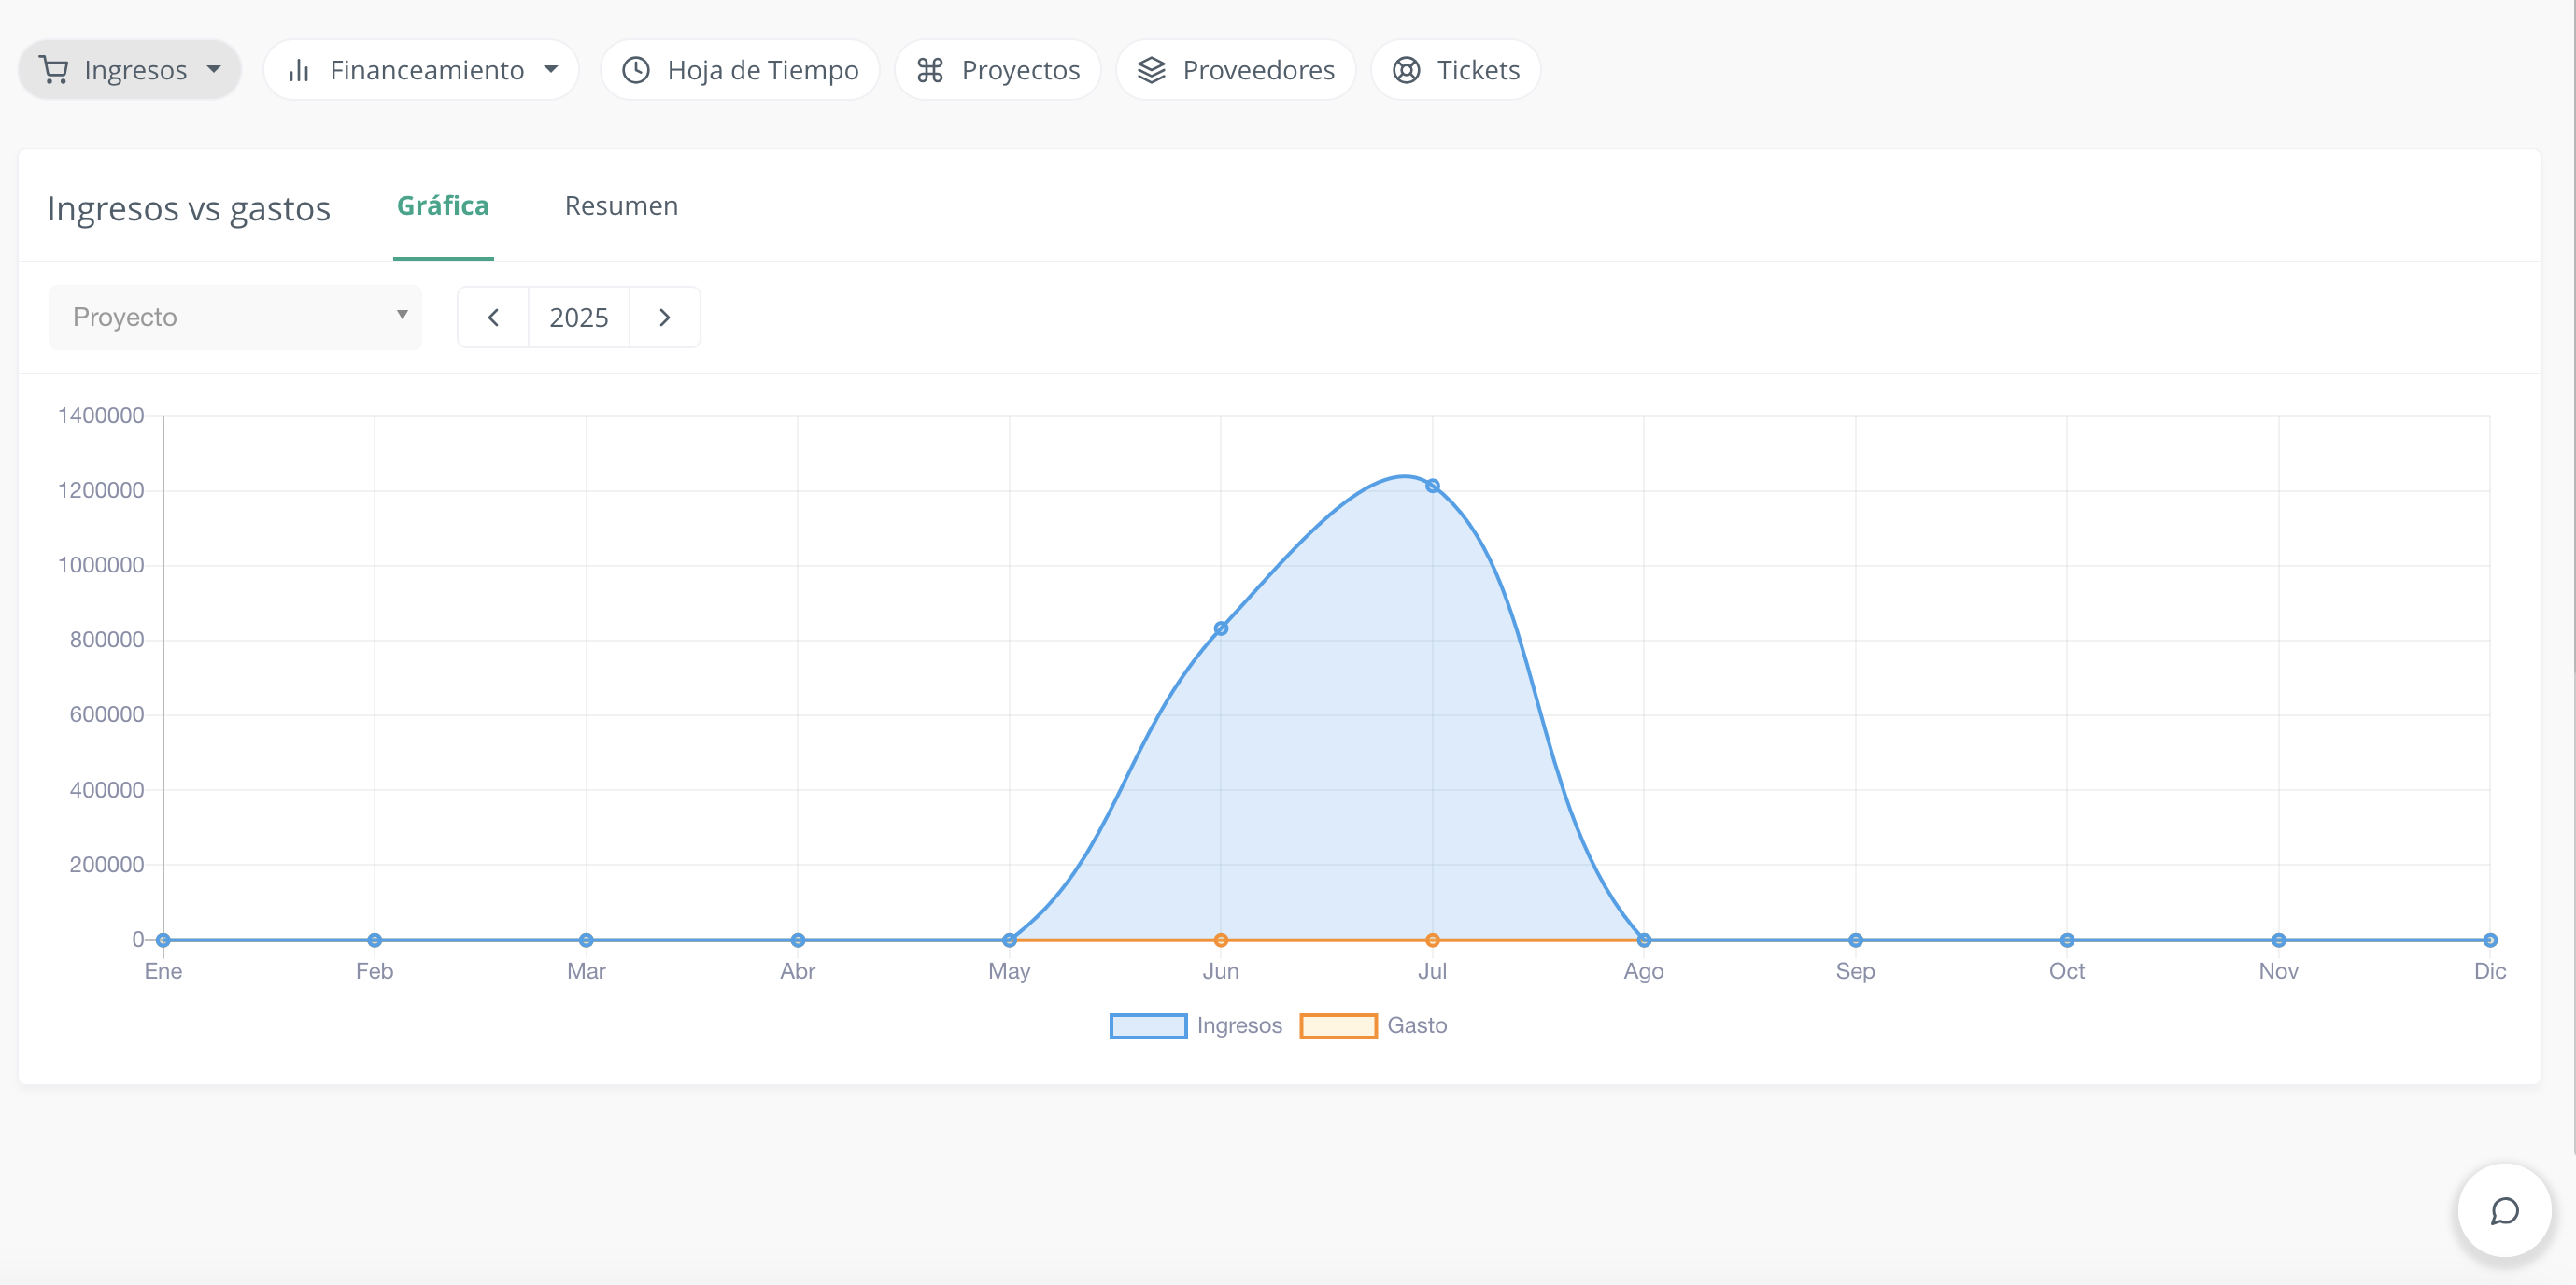Expand the Financeamiento dropdown caret

[x=551, y=70]
